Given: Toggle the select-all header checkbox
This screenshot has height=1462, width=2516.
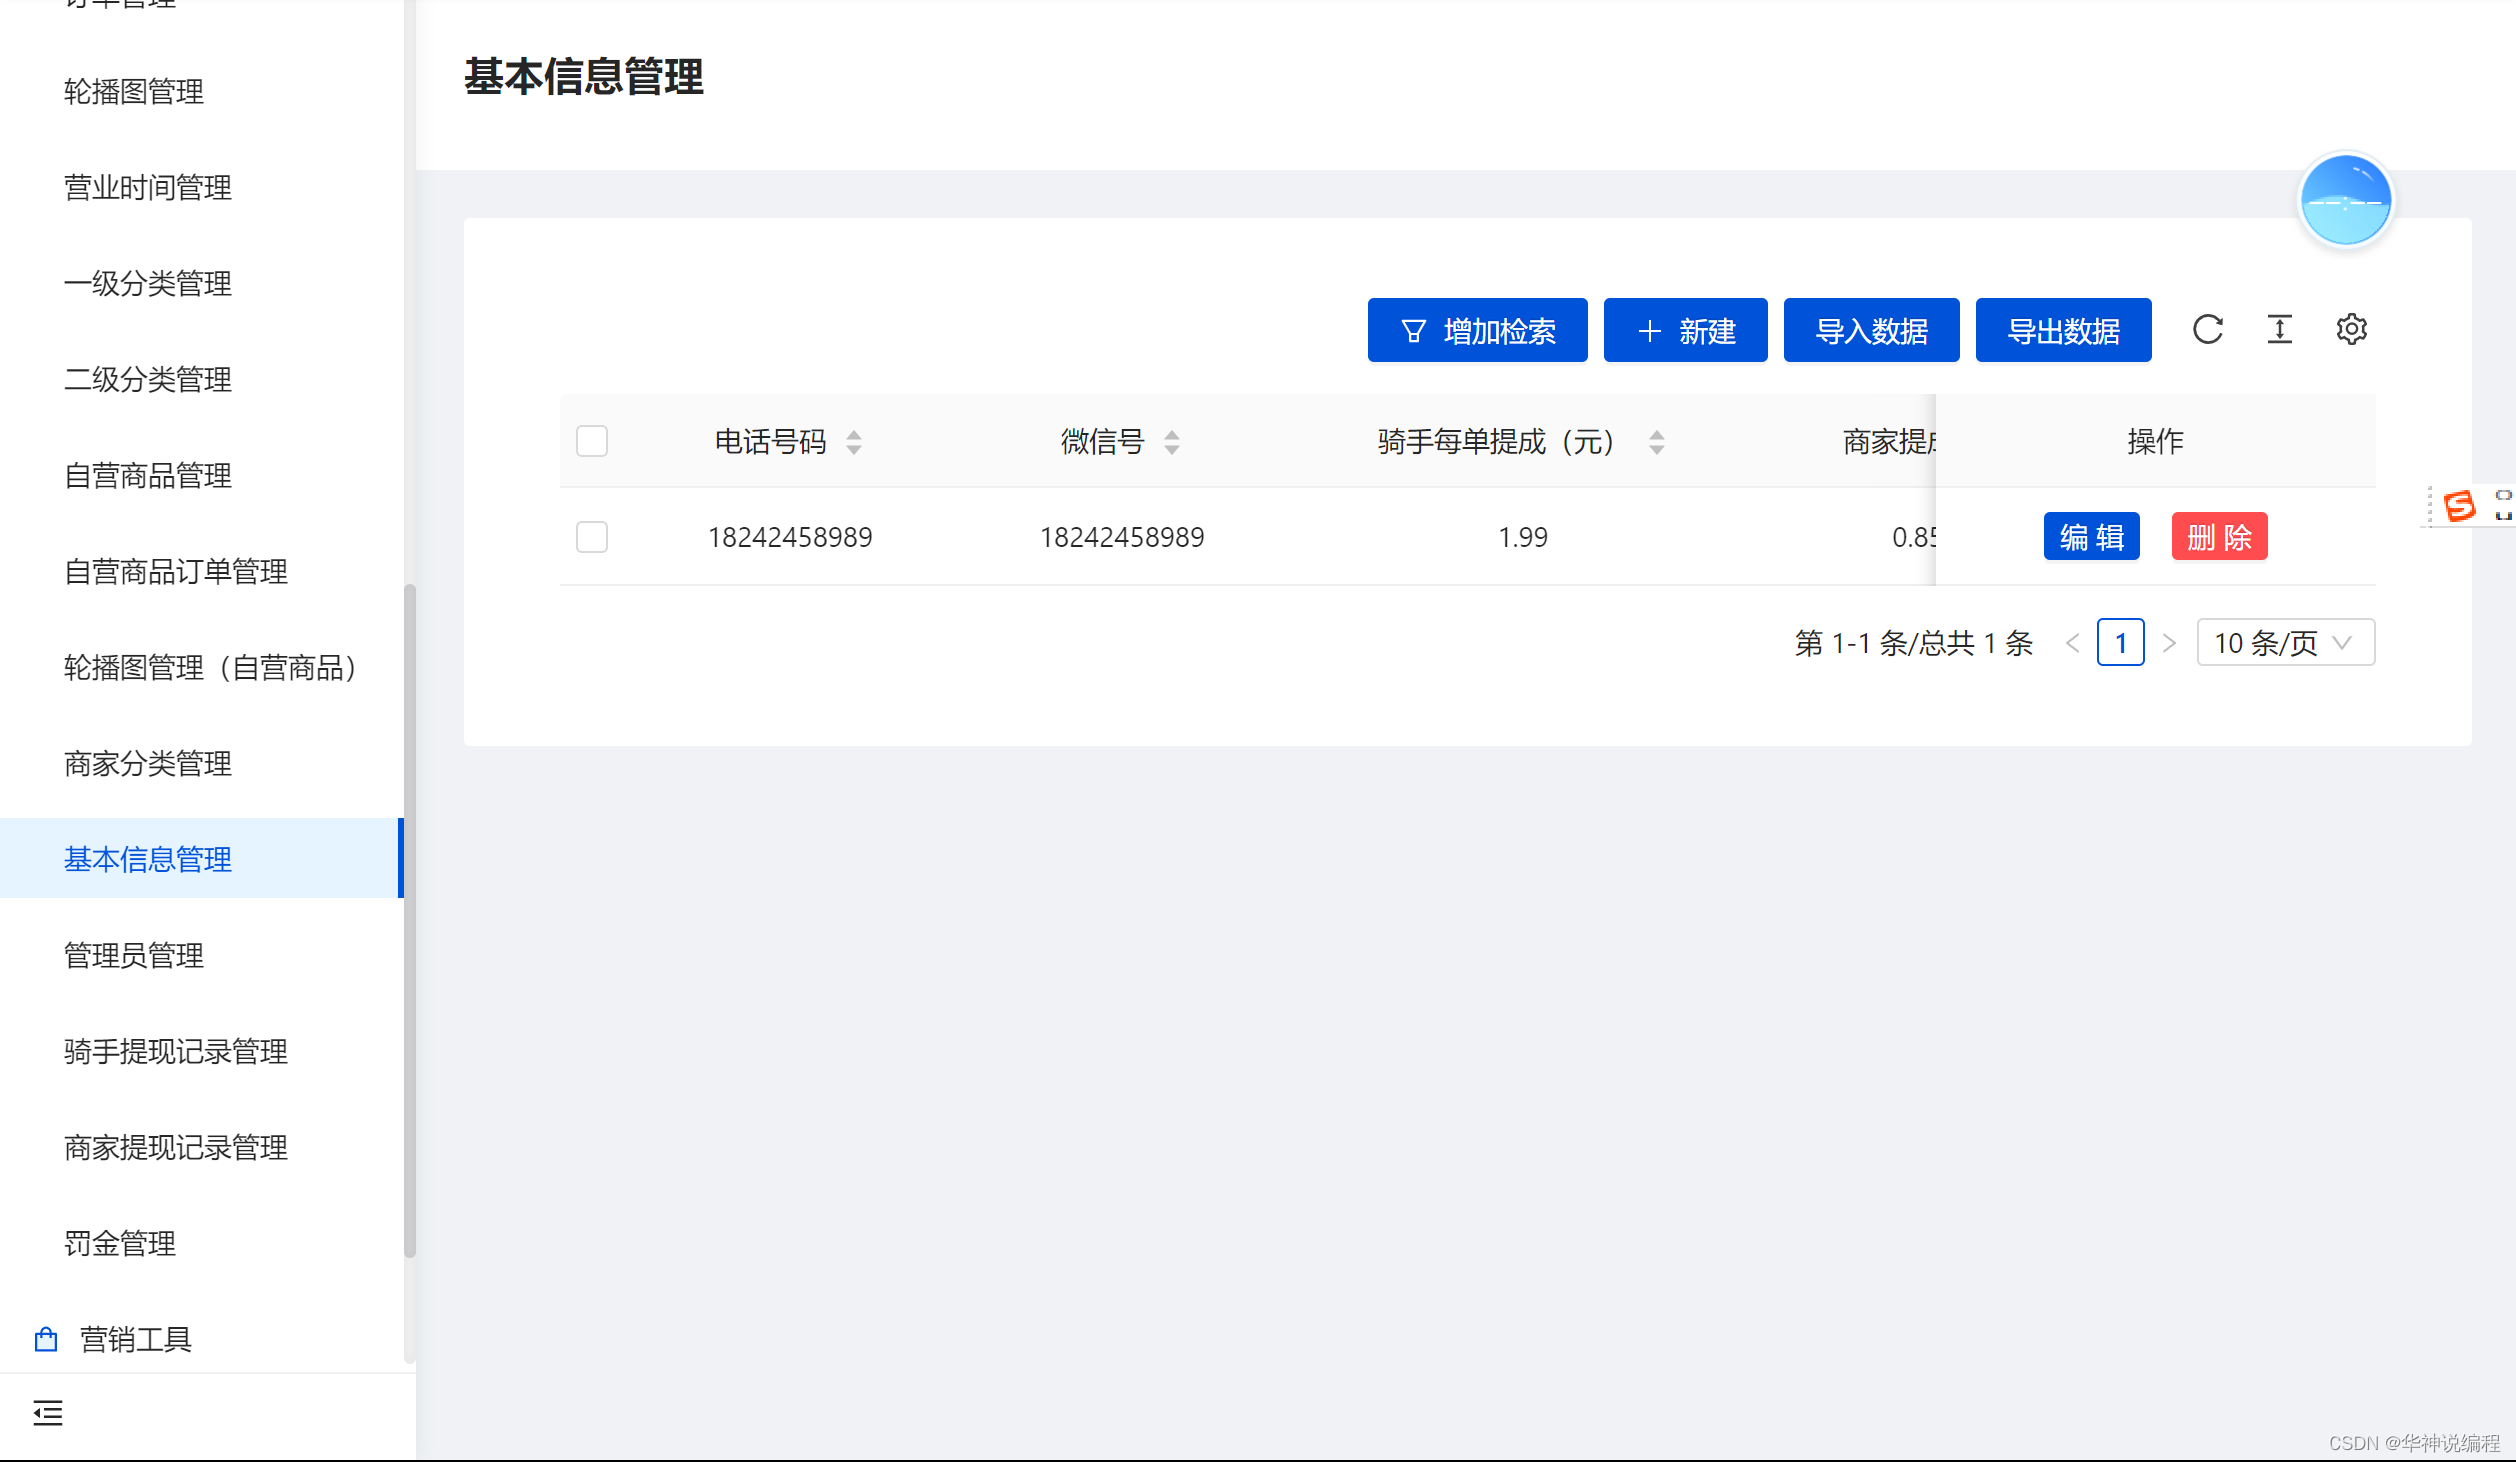Looking at the screenshot, I should [592, 441].
